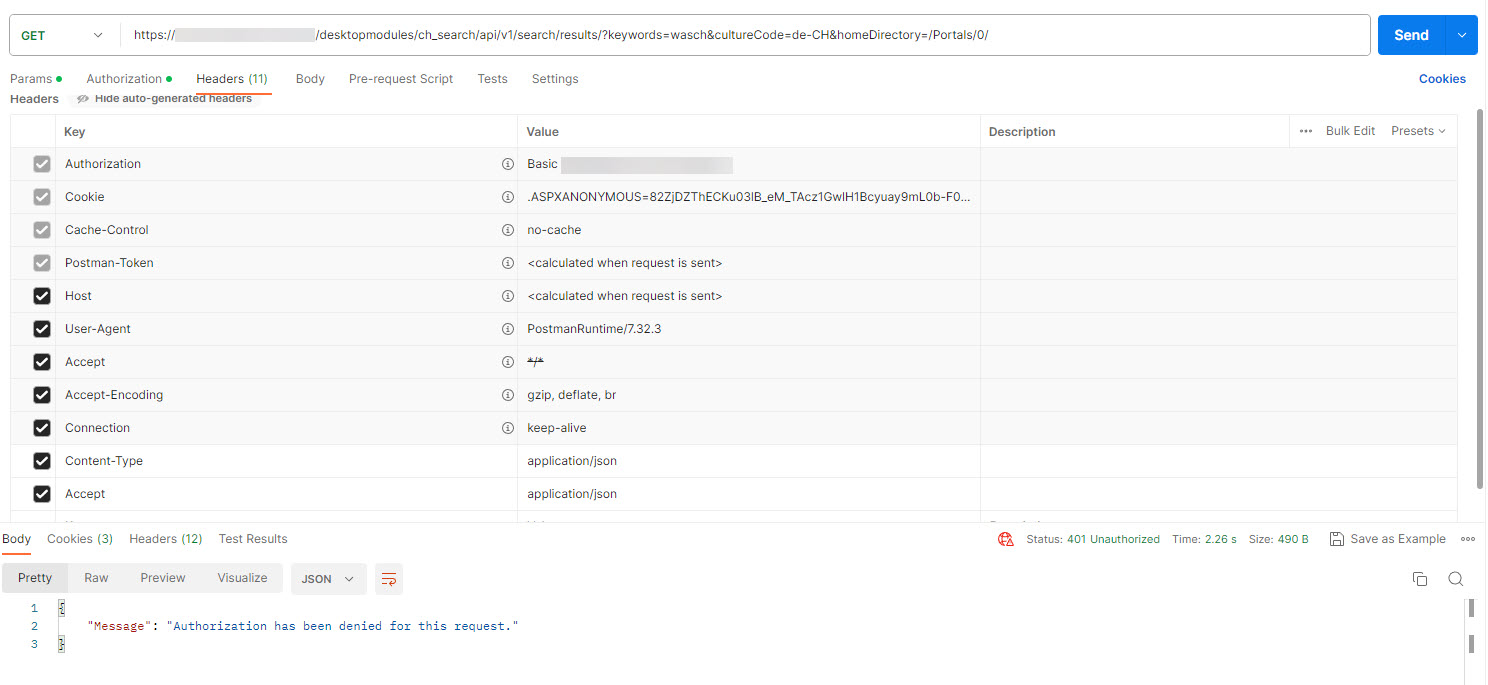The image size is (1488, 685).
Task: Open the JSON format dropdown
Action: click(x=327, y=579)
